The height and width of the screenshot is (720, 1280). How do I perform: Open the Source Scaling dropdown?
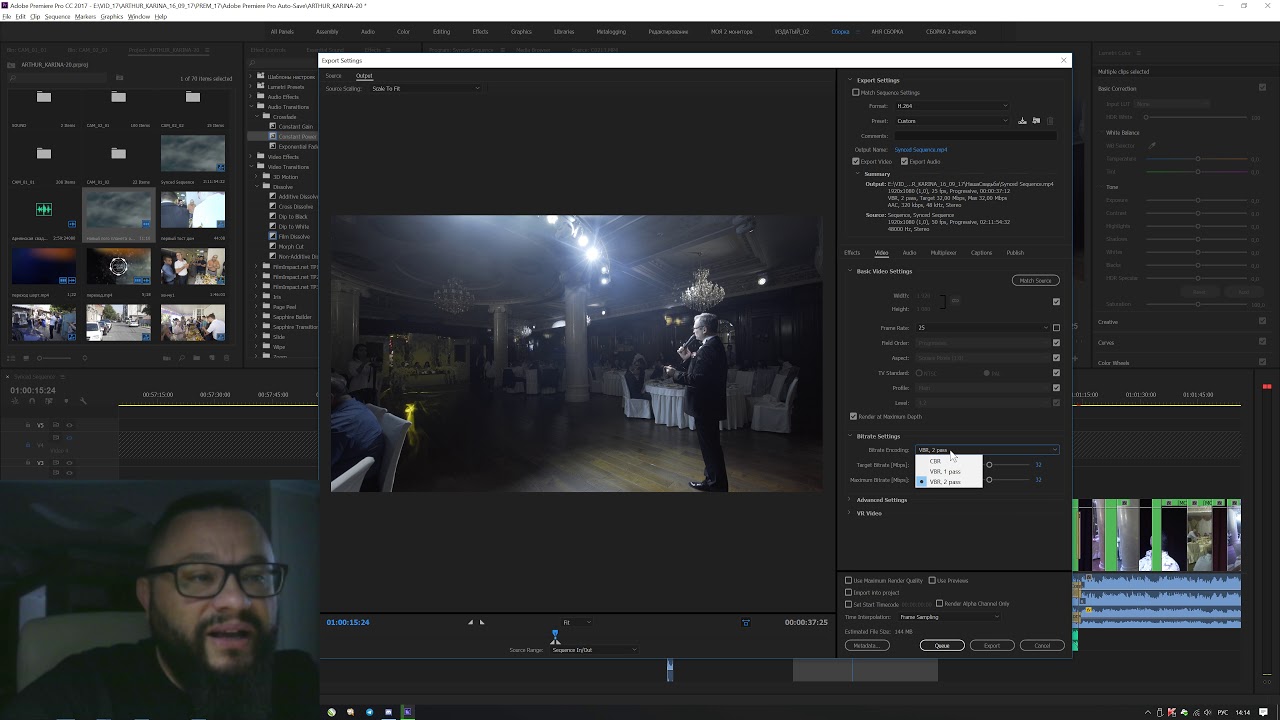[425, 89]
